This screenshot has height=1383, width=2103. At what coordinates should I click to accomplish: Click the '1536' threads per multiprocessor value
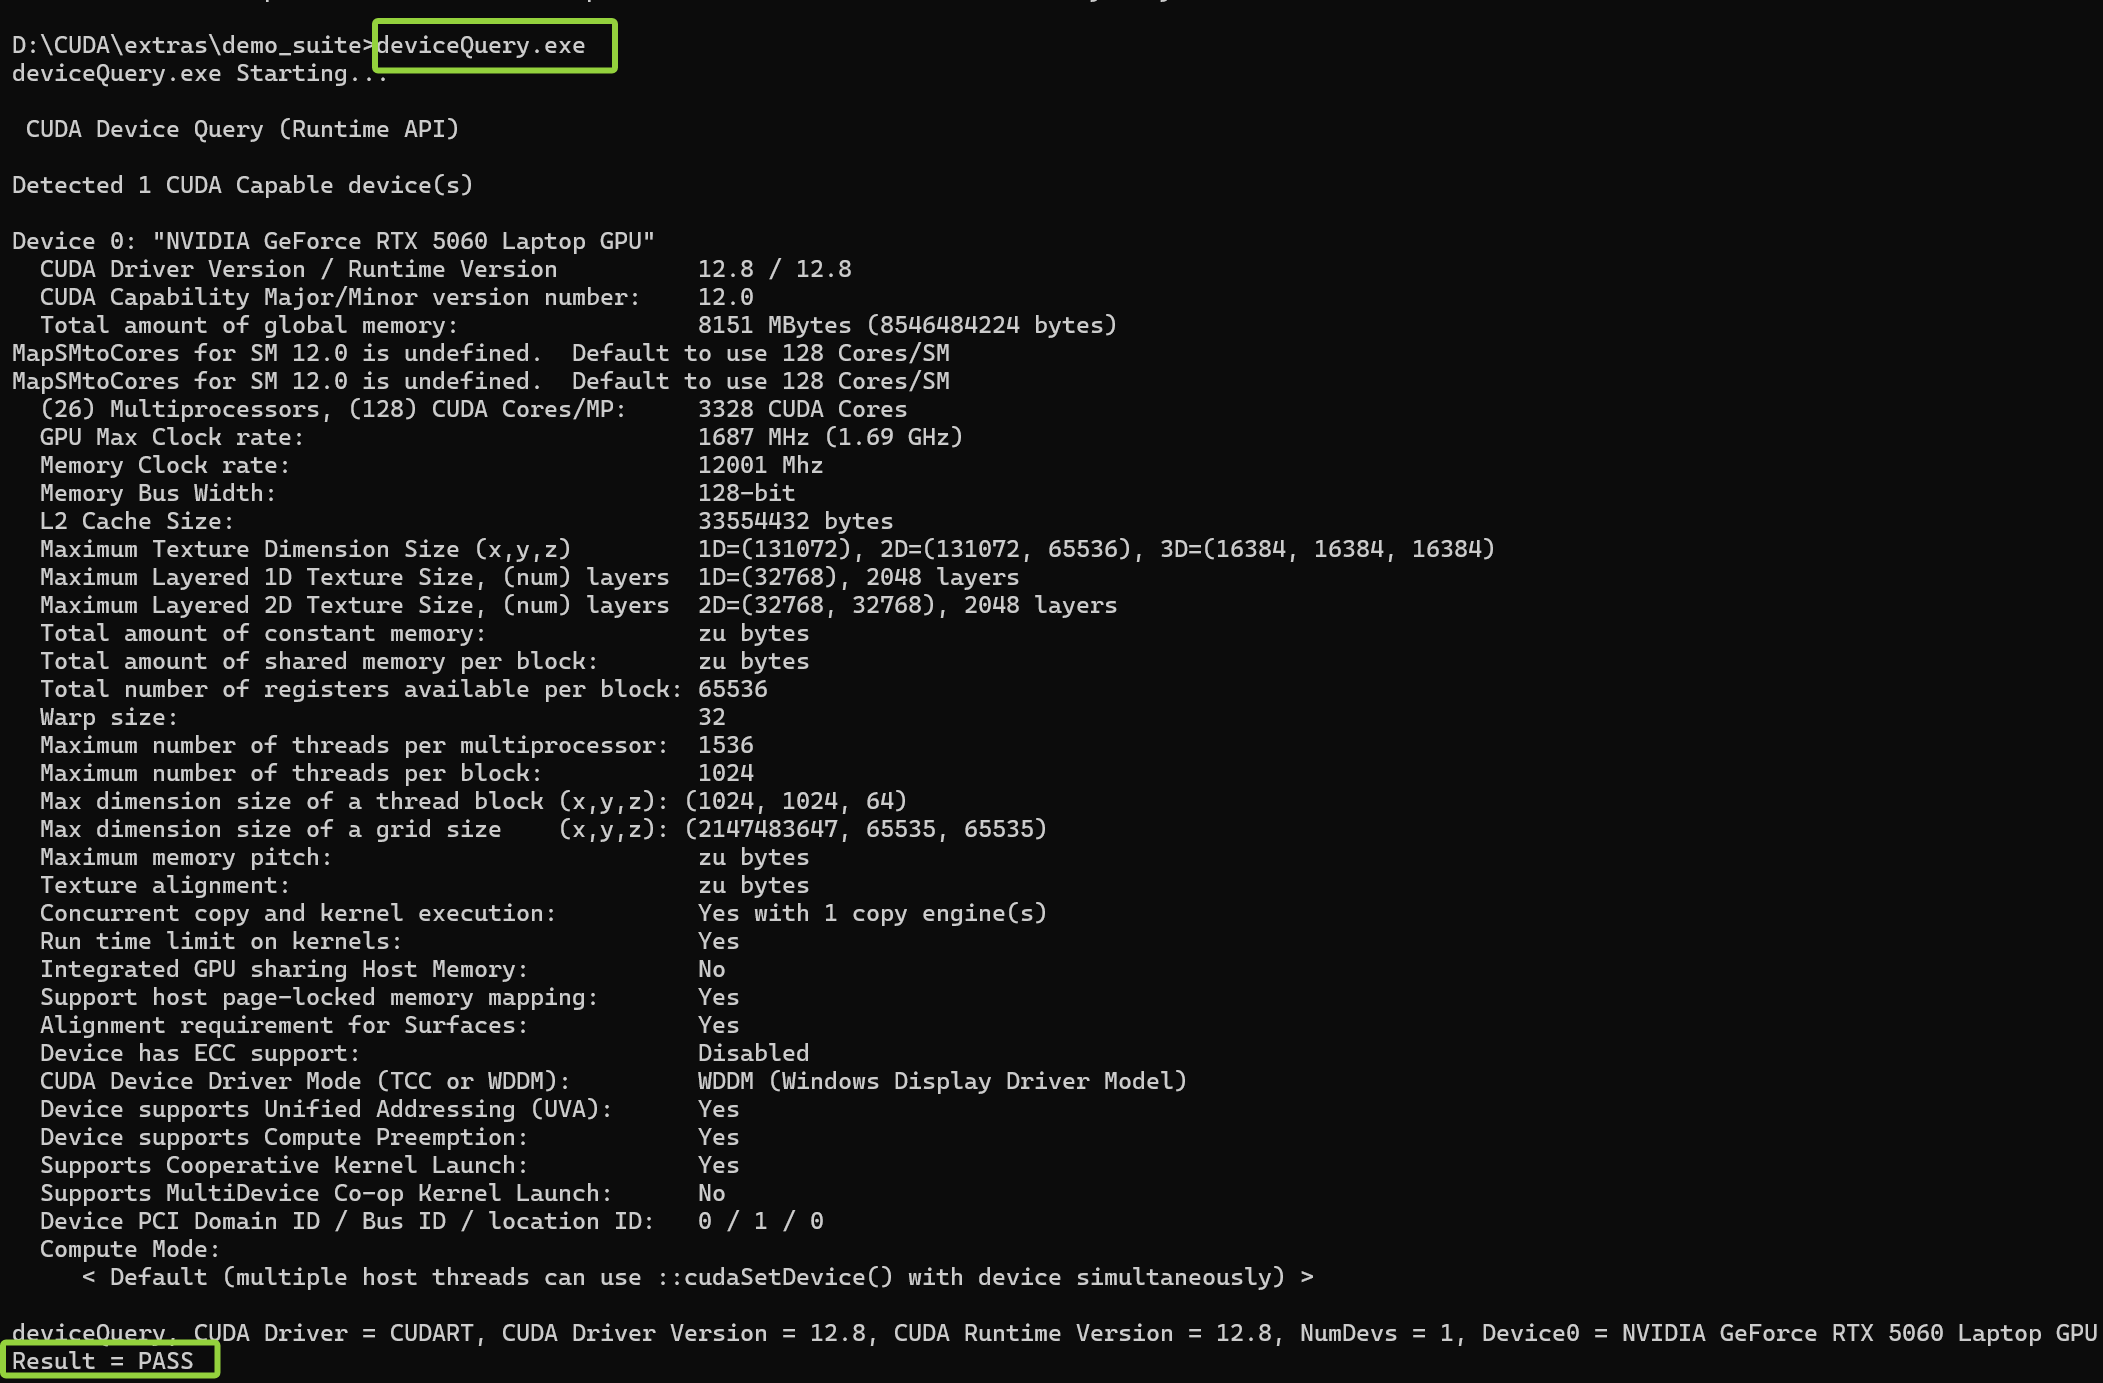coord(725,746)
